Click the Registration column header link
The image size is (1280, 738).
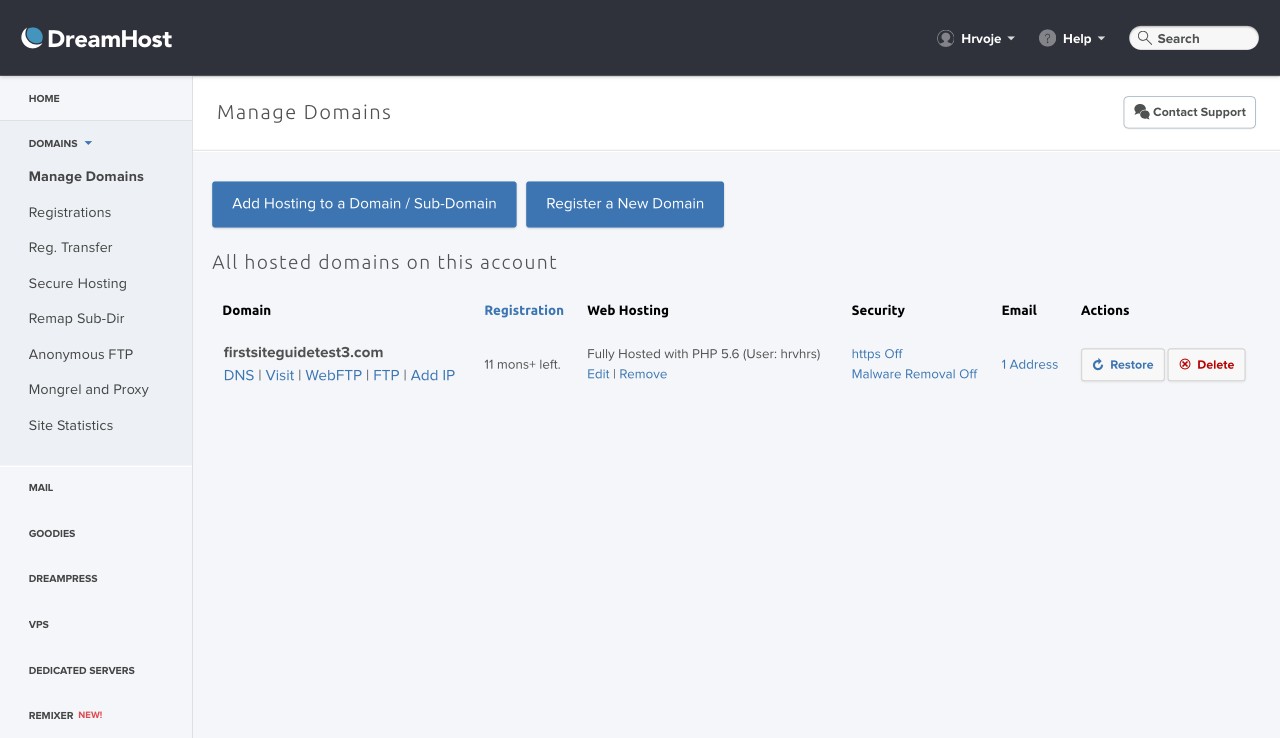(x=524, y=310)
